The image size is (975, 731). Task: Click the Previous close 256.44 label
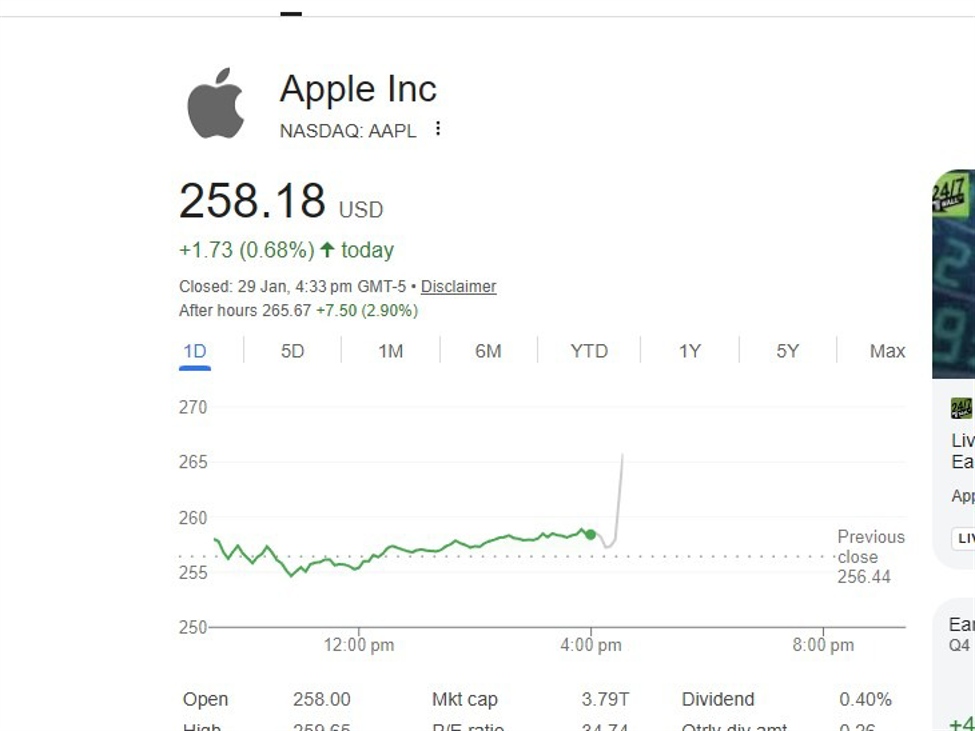click(869, 557)
